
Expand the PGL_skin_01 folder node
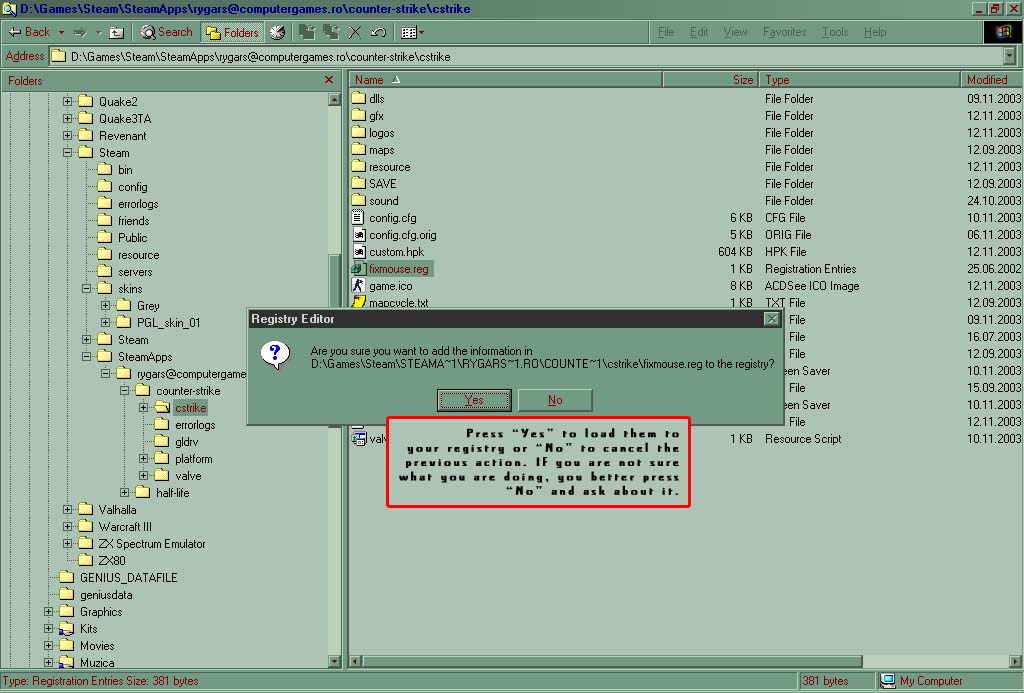coord(105,322)
